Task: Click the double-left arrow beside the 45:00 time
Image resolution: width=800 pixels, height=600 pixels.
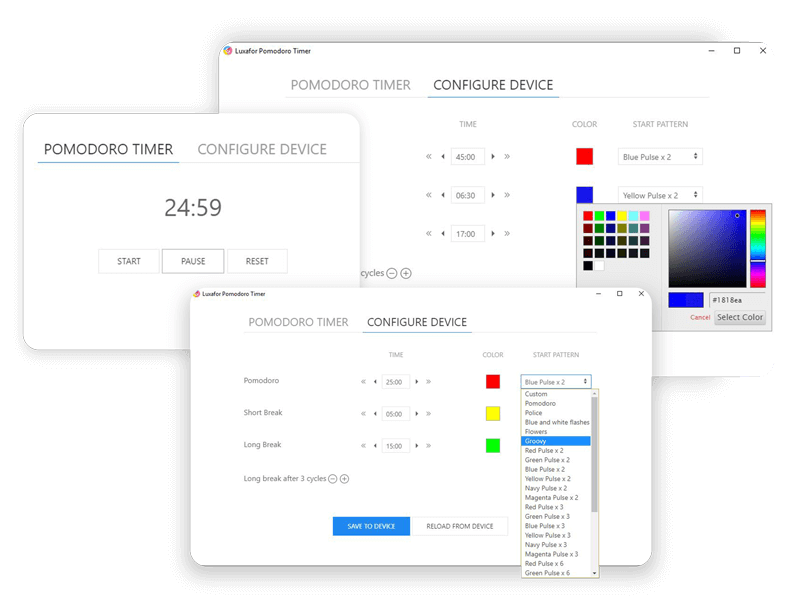Action: pos(428,156)
